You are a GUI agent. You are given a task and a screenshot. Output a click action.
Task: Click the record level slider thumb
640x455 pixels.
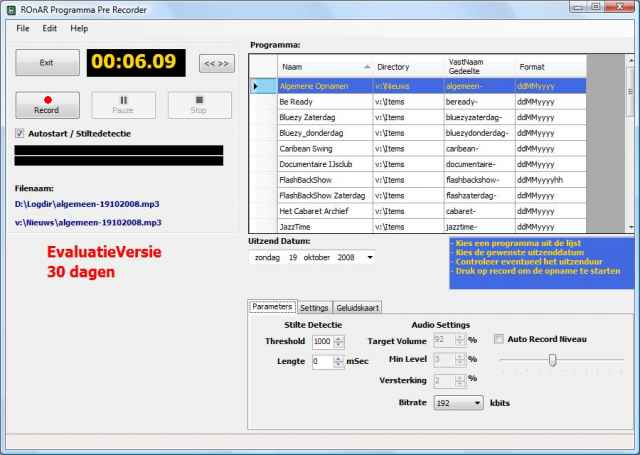pyautogui.click(x=552, y=360)
